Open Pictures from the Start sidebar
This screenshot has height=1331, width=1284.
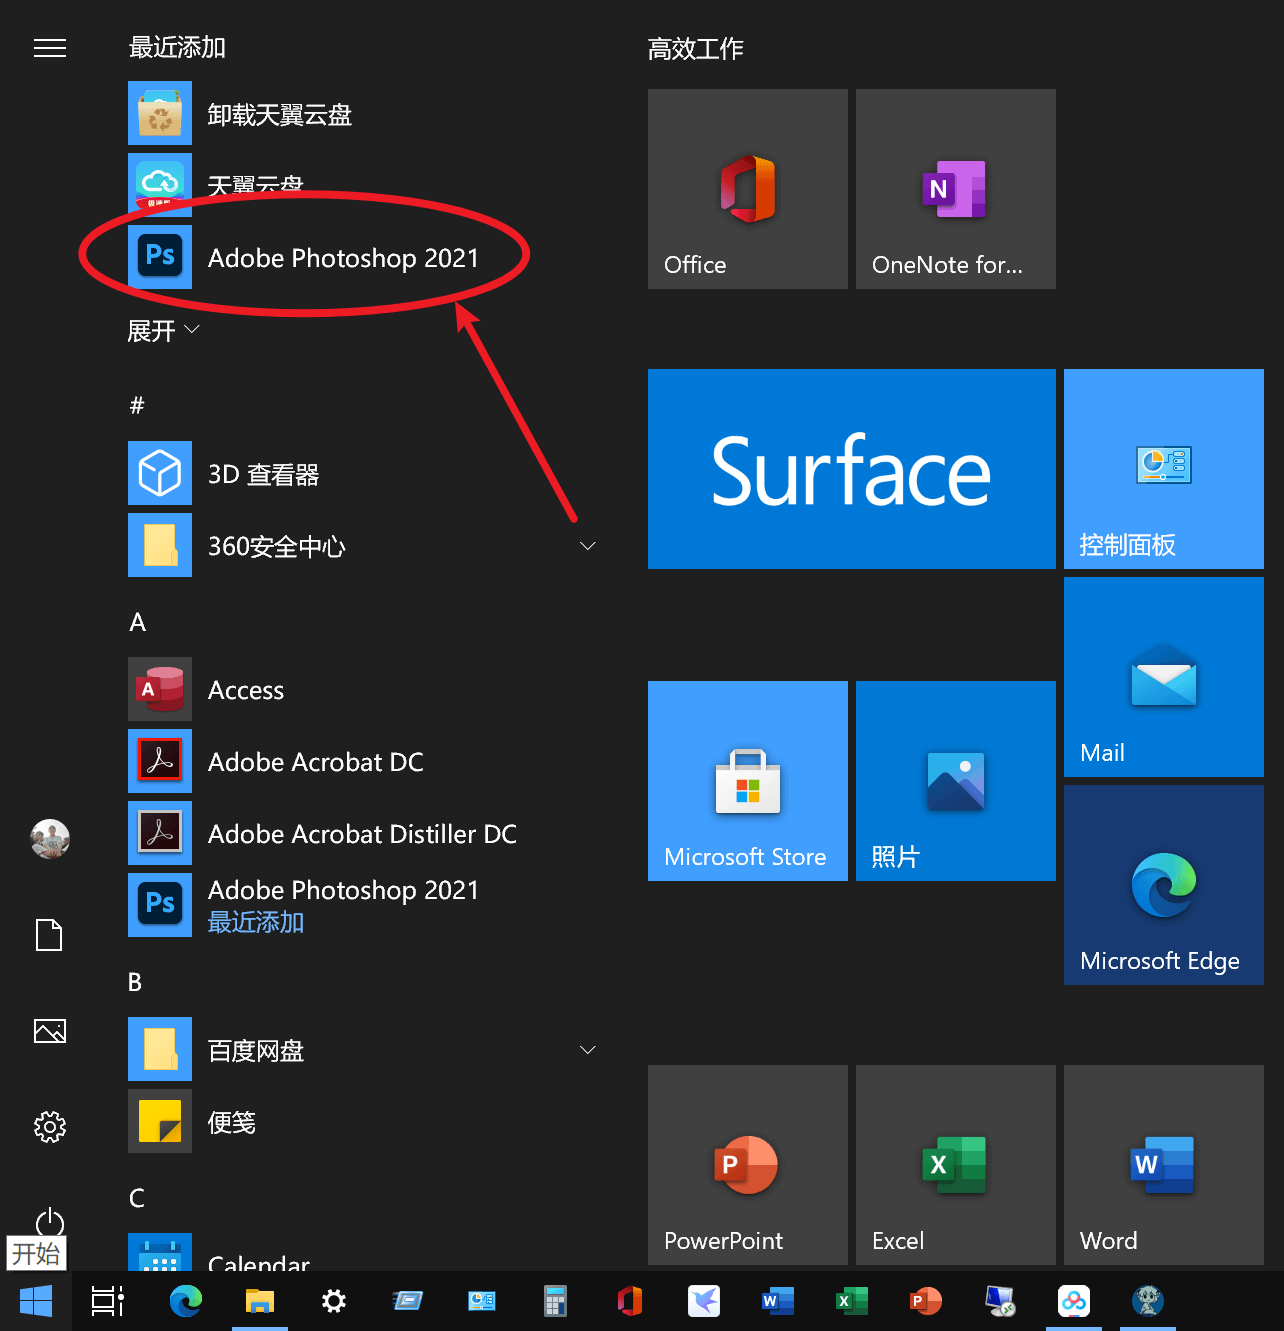point(50,1030)
